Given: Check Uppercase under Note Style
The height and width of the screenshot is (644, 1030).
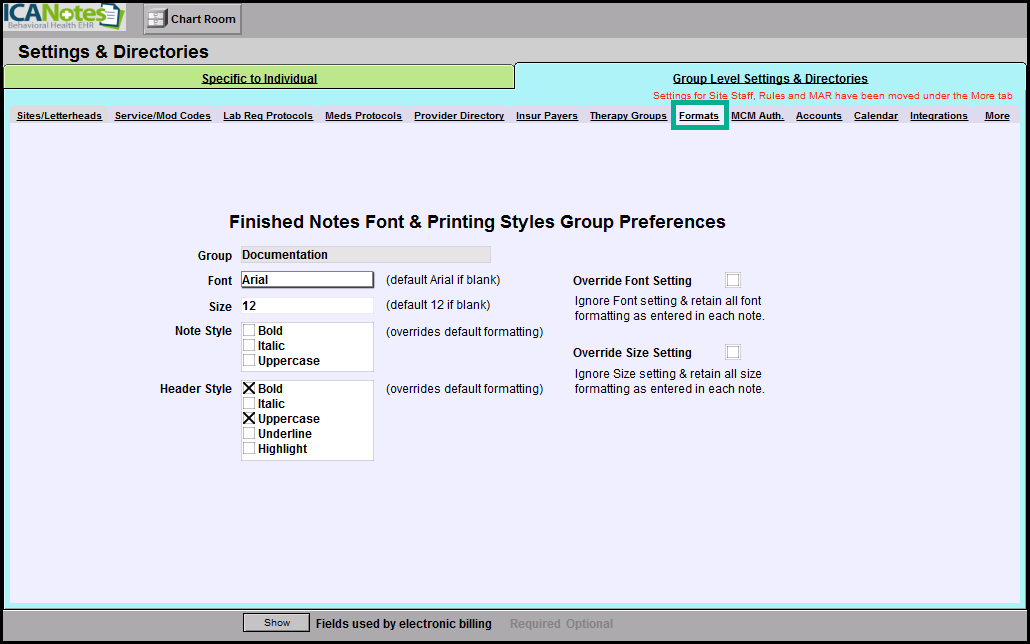Looking at the screenshot, I should [x=249, y=361].
